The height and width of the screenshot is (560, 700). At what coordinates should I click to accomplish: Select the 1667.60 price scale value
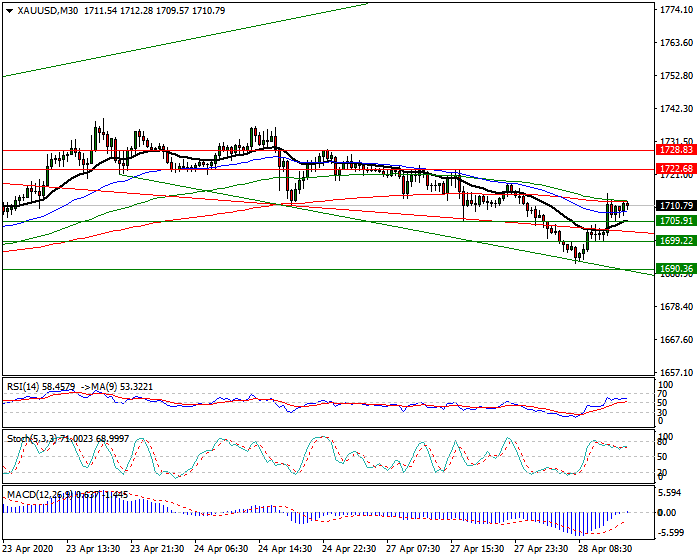click(x=677, y=340)
